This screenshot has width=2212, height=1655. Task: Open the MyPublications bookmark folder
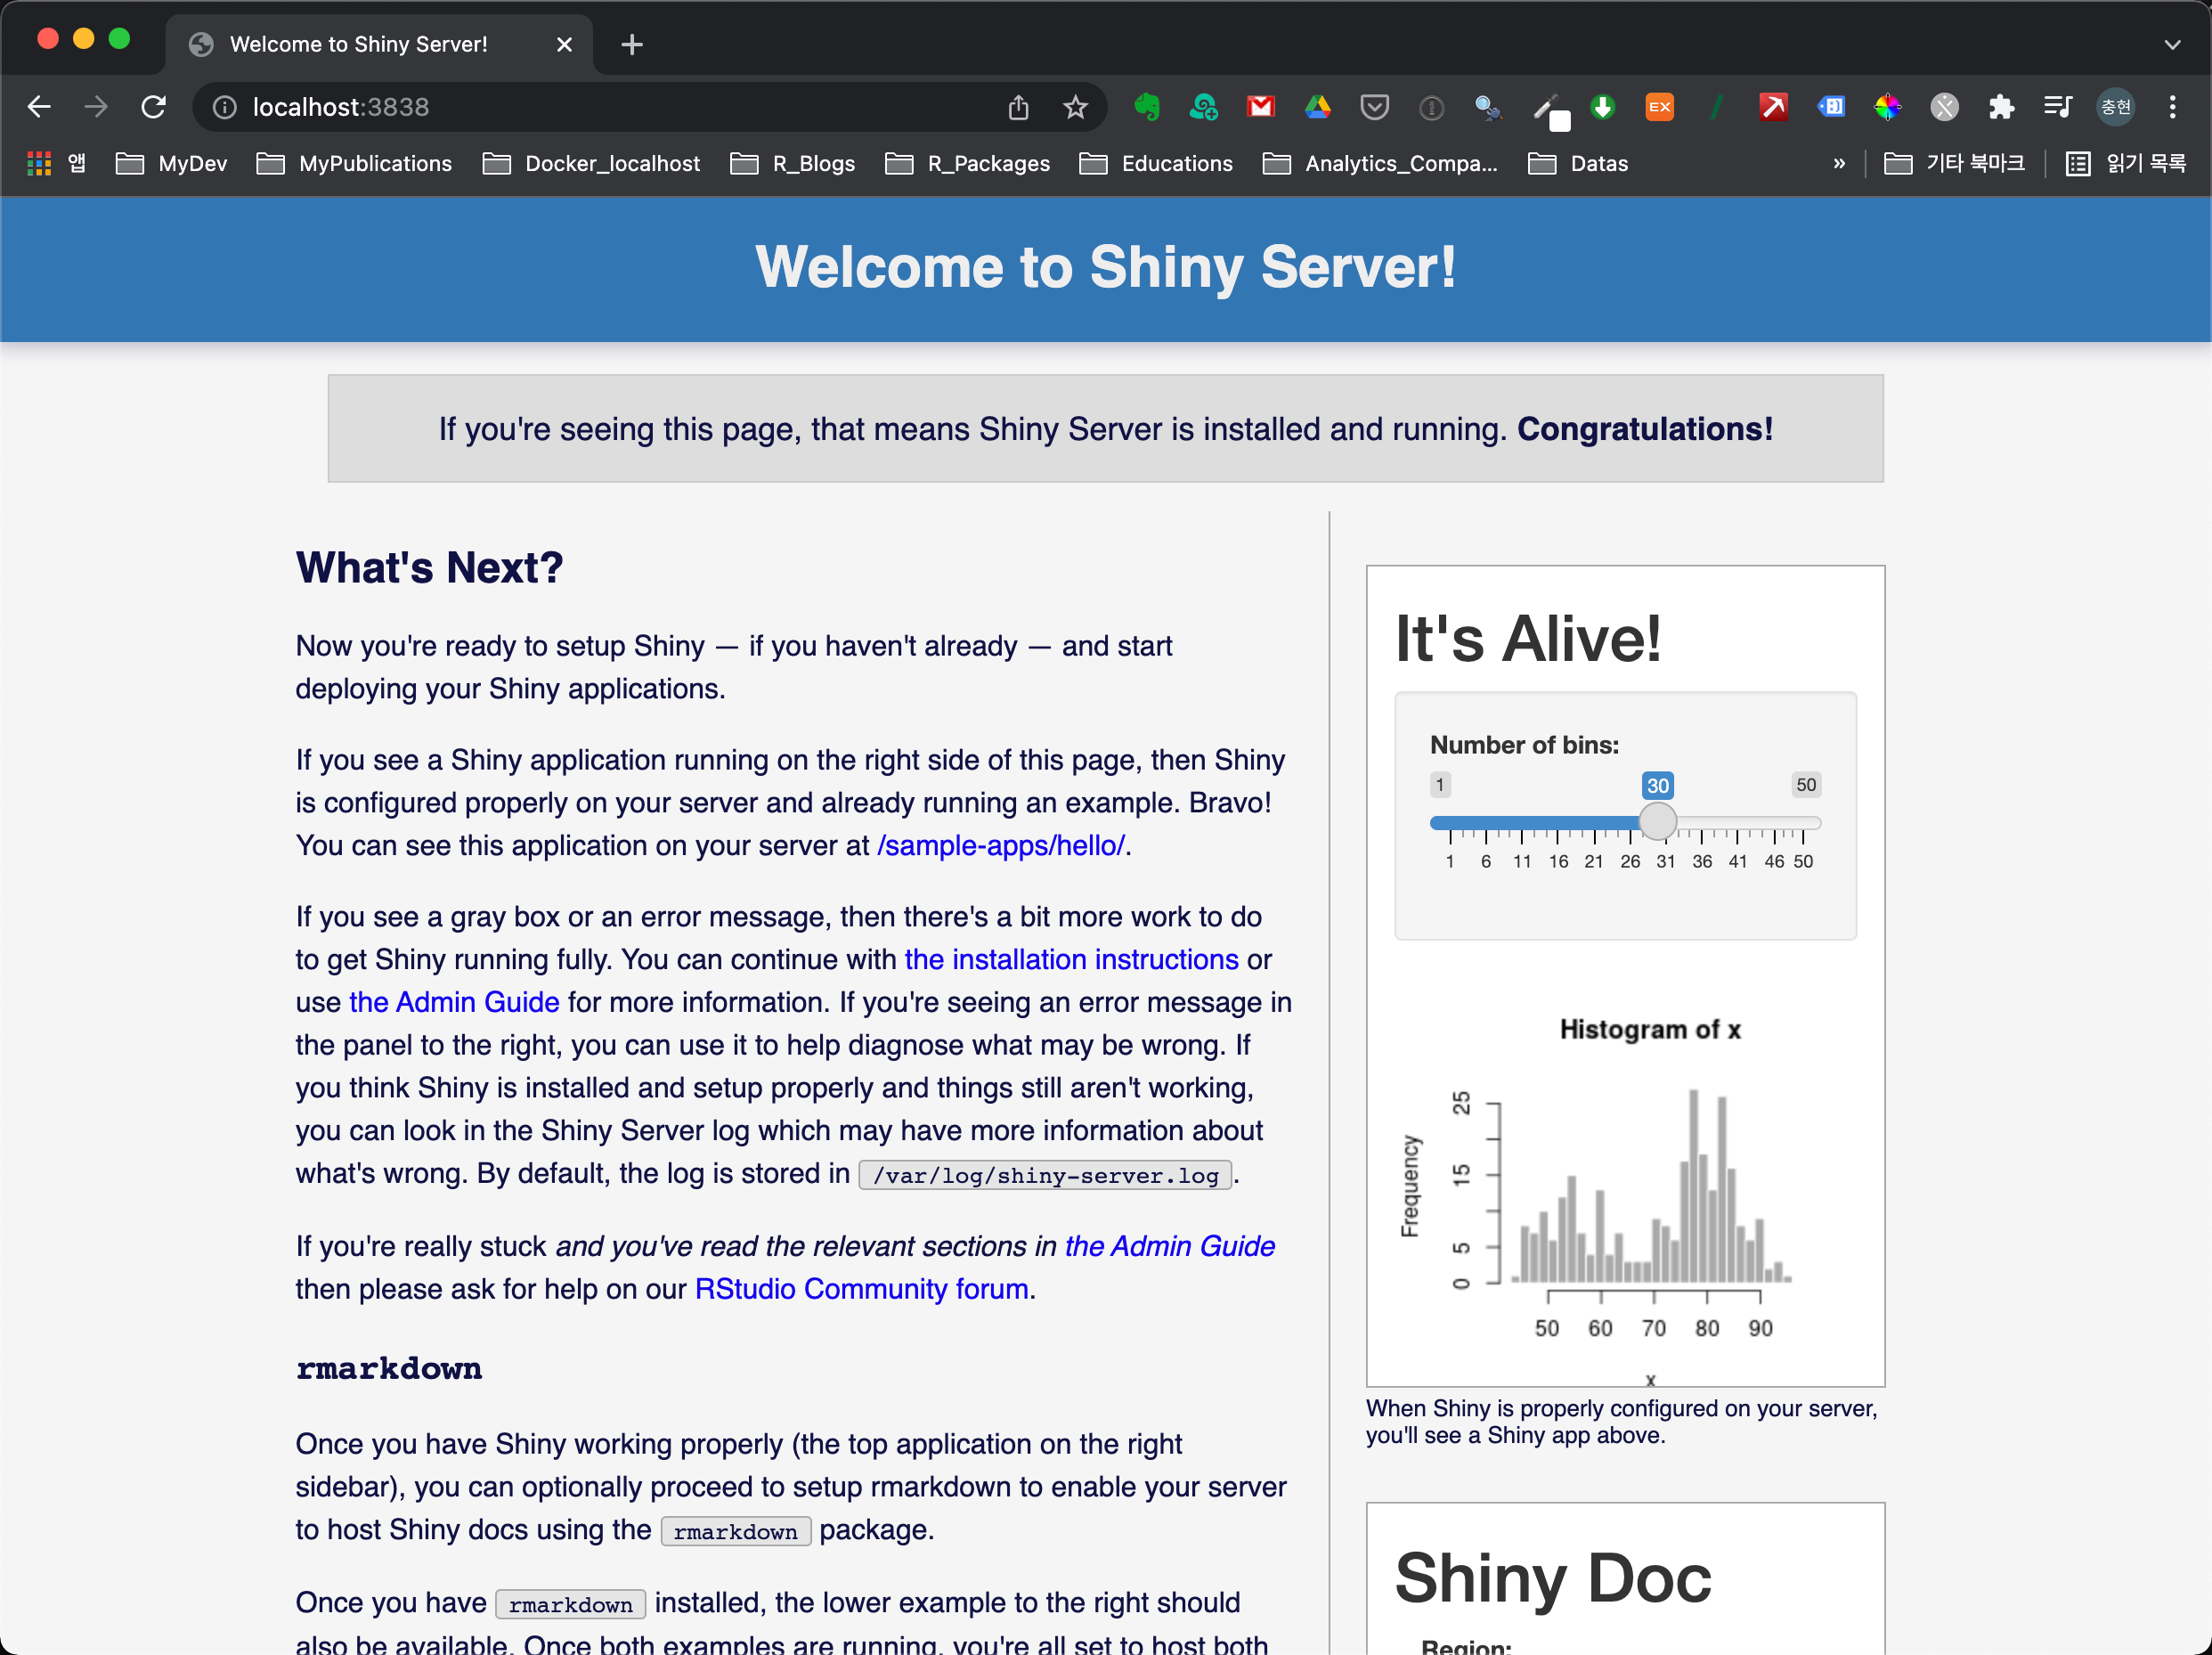click(x=354, y=163)
